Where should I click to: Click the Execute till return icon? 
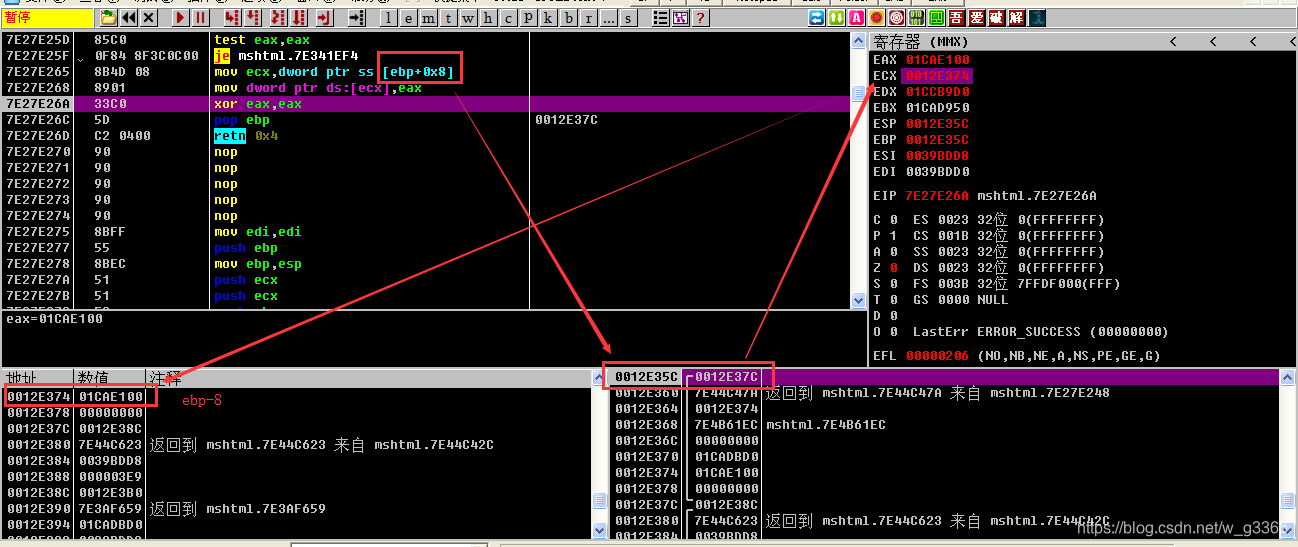point(323,17)
